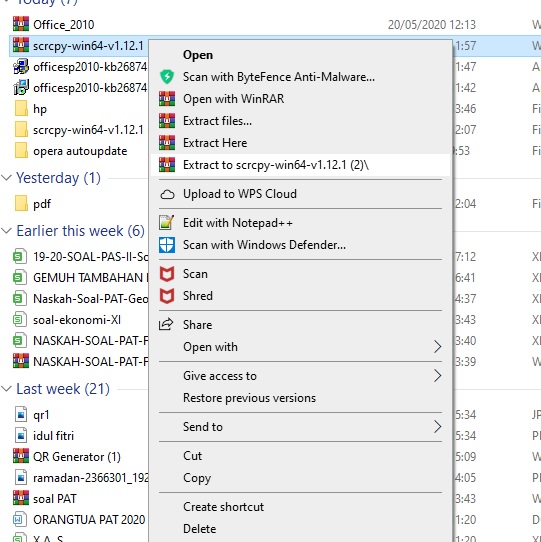Viewport: 541px width, 542px height.
Task: Click the WinRAR icon next to QR Generator (1)
Action: click(x=21, y=456)
